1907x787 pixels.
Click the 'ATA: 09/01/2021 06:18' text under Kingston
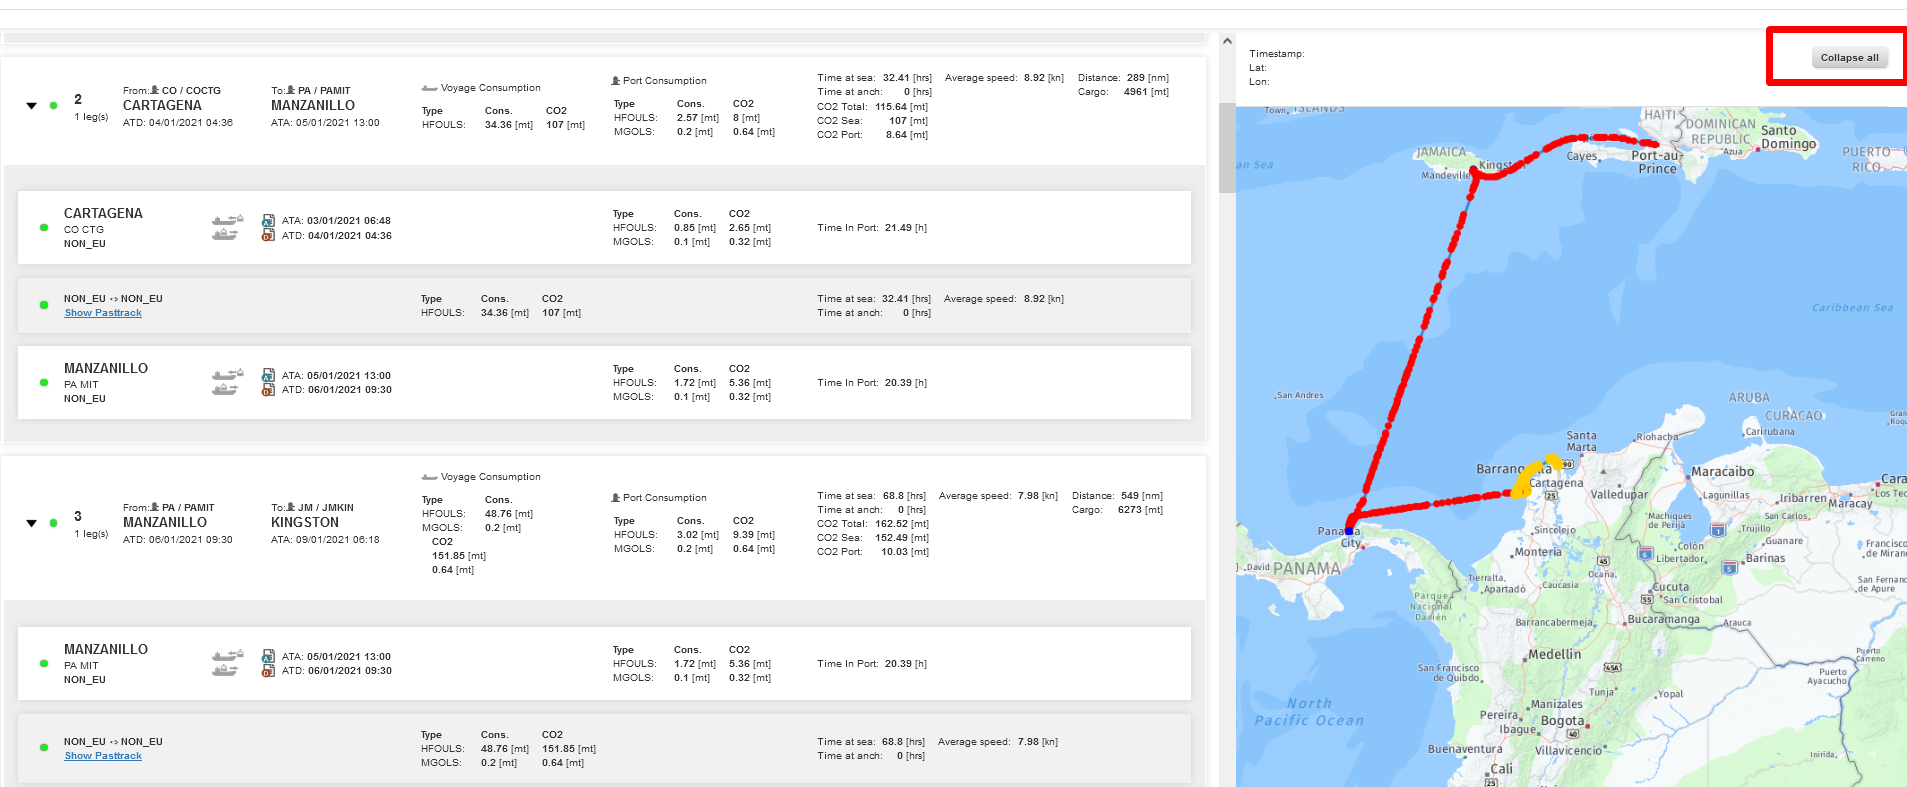[x=325, y=539]
